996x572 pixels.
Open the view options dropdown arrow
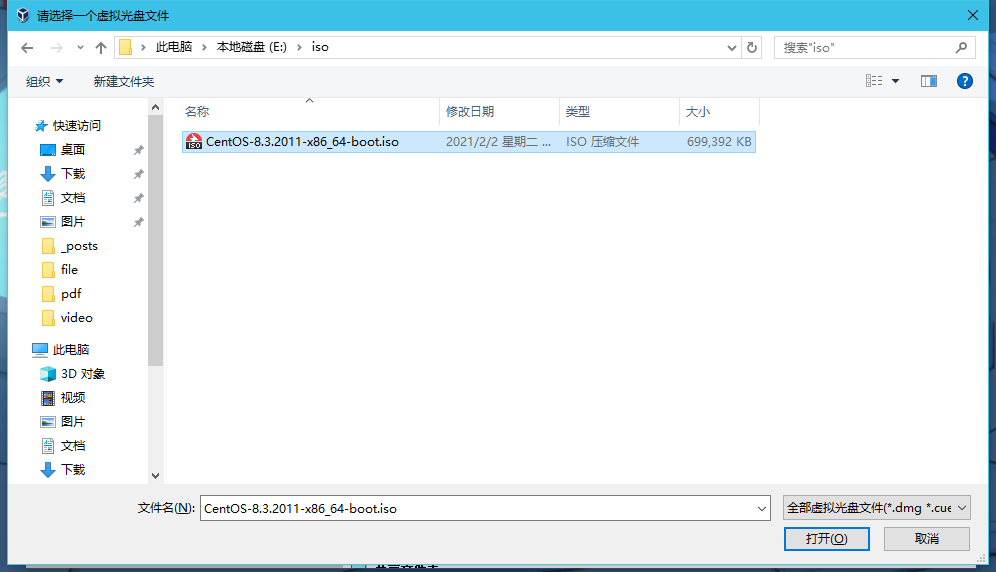[895, 81]
